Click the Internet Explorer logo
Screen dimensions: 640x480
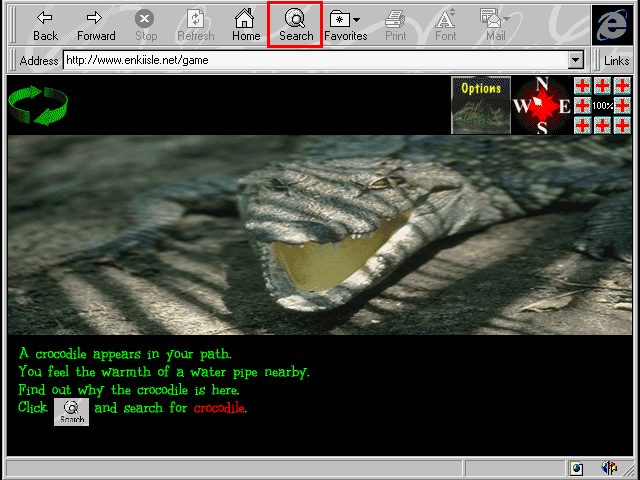612,25
